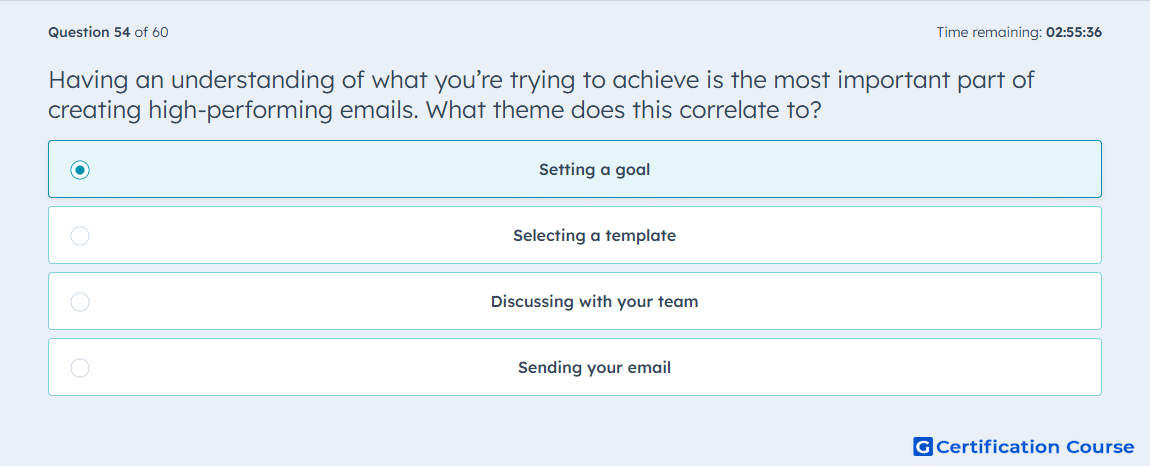This screenshot has height=466, width=1150.
Task: Click blank area inside "Selecting a template" option card
Action: click(880, 236)
